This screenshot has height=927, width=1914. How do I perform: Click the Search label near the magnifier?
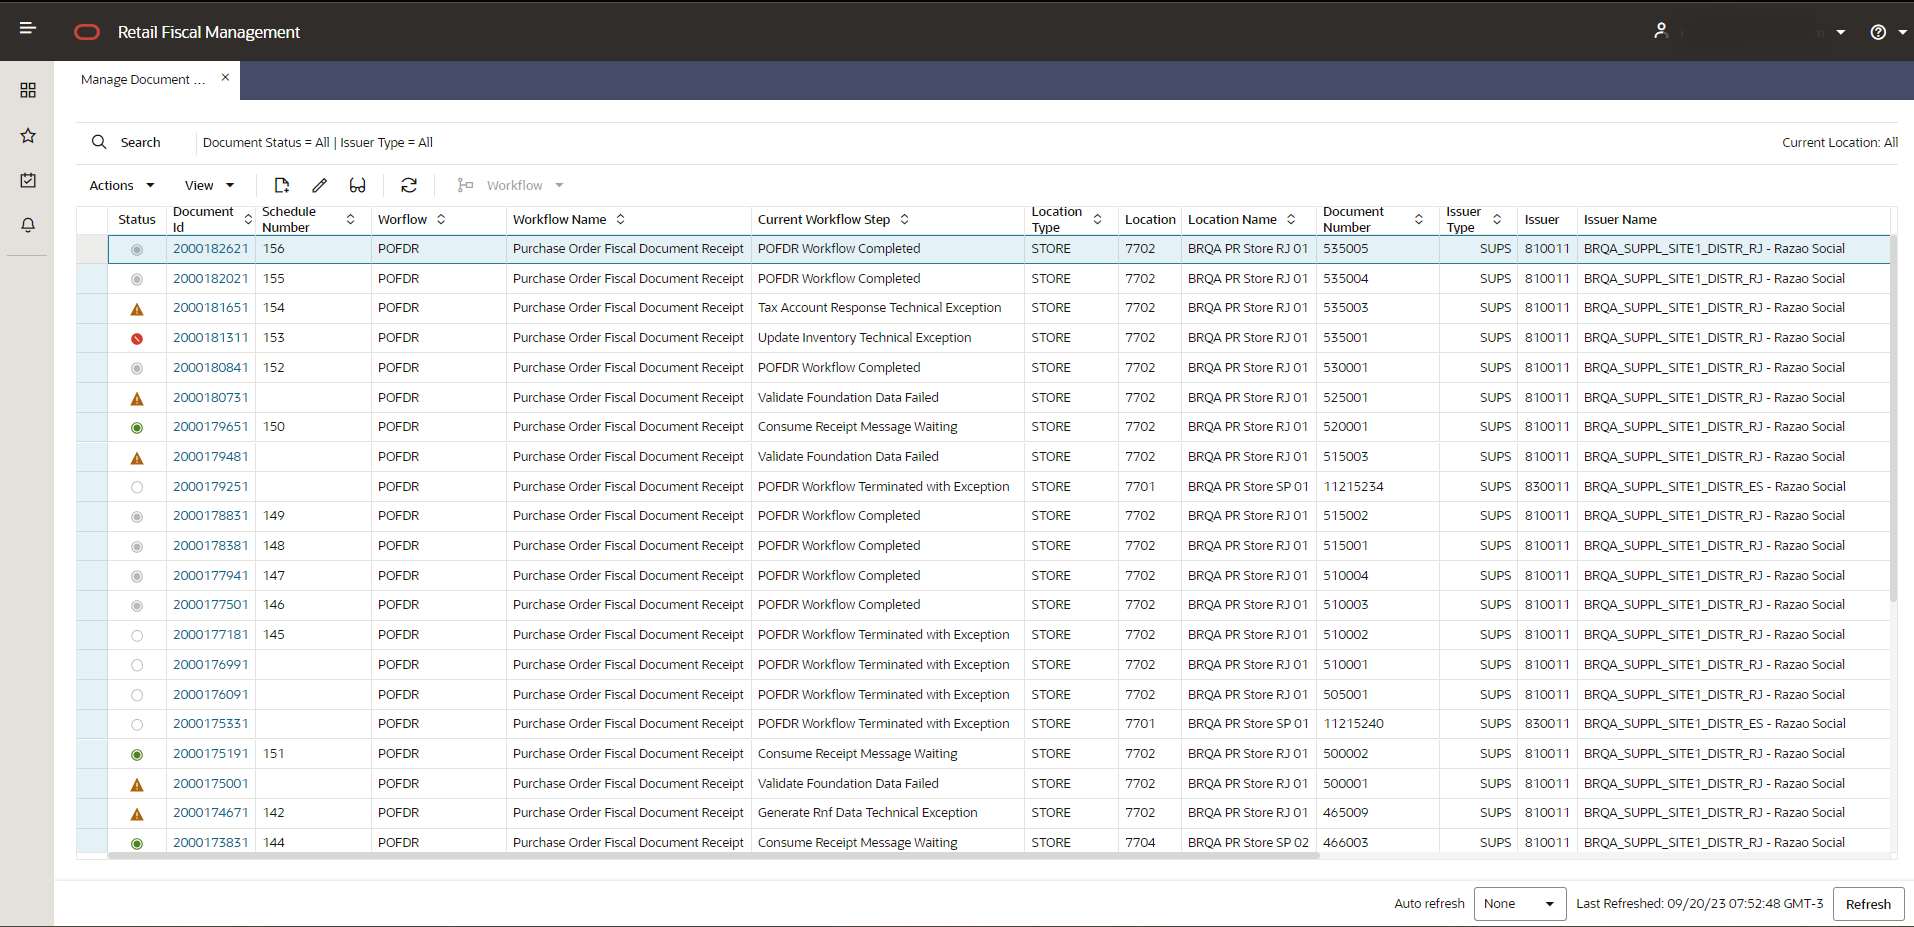(140, 142)
